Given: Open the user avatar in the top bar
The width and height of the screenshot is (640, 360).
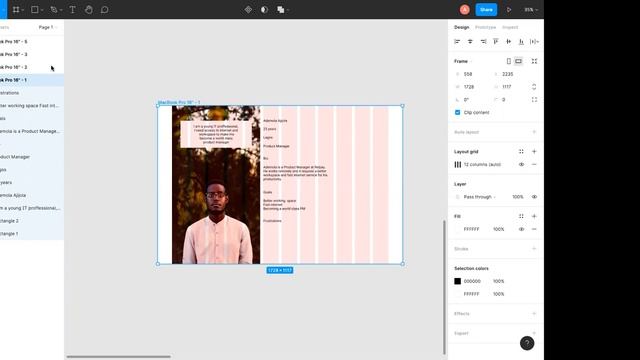Looking at the screenshot, I should [464, 9].
